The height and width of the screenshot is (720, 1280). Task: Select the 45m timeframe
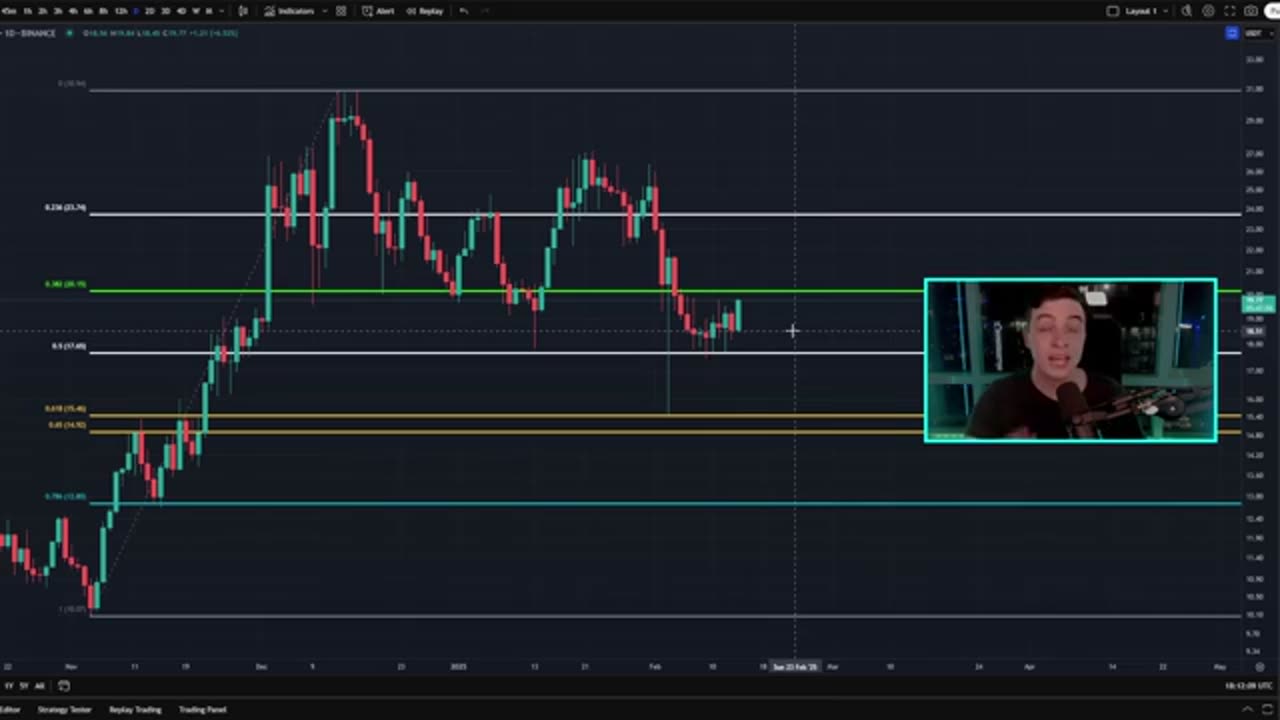point(9,11)
